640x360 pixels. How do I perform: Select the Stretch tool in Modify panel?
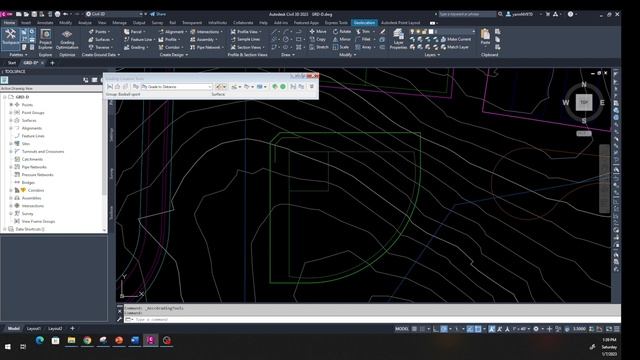[319, 47]
